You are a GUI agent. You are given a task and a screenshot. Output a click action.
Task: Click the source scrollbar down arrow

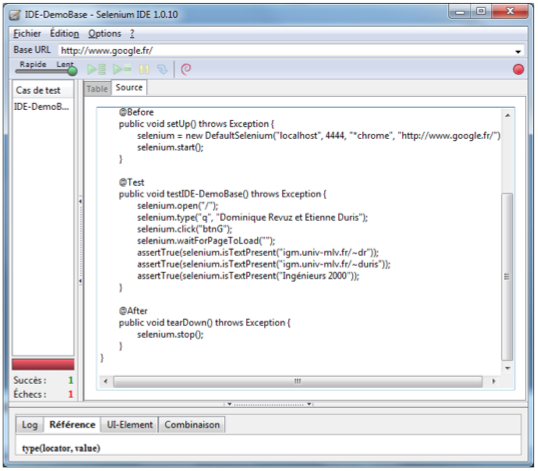[x=507, y=368]
